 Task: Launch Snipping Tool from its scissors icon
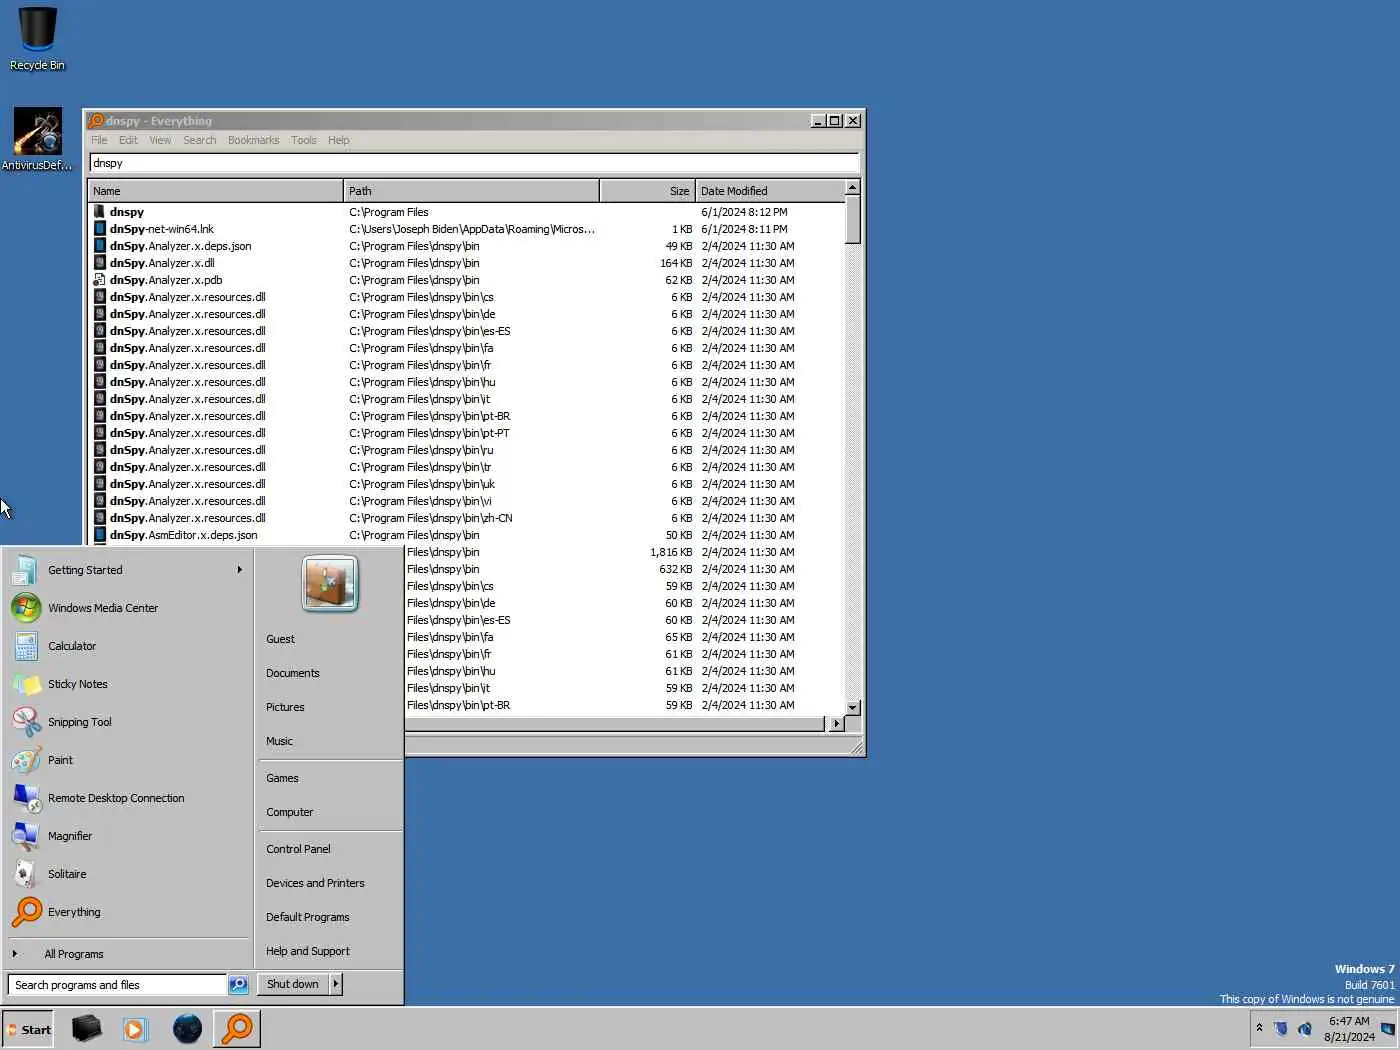[x=26, y=722]
